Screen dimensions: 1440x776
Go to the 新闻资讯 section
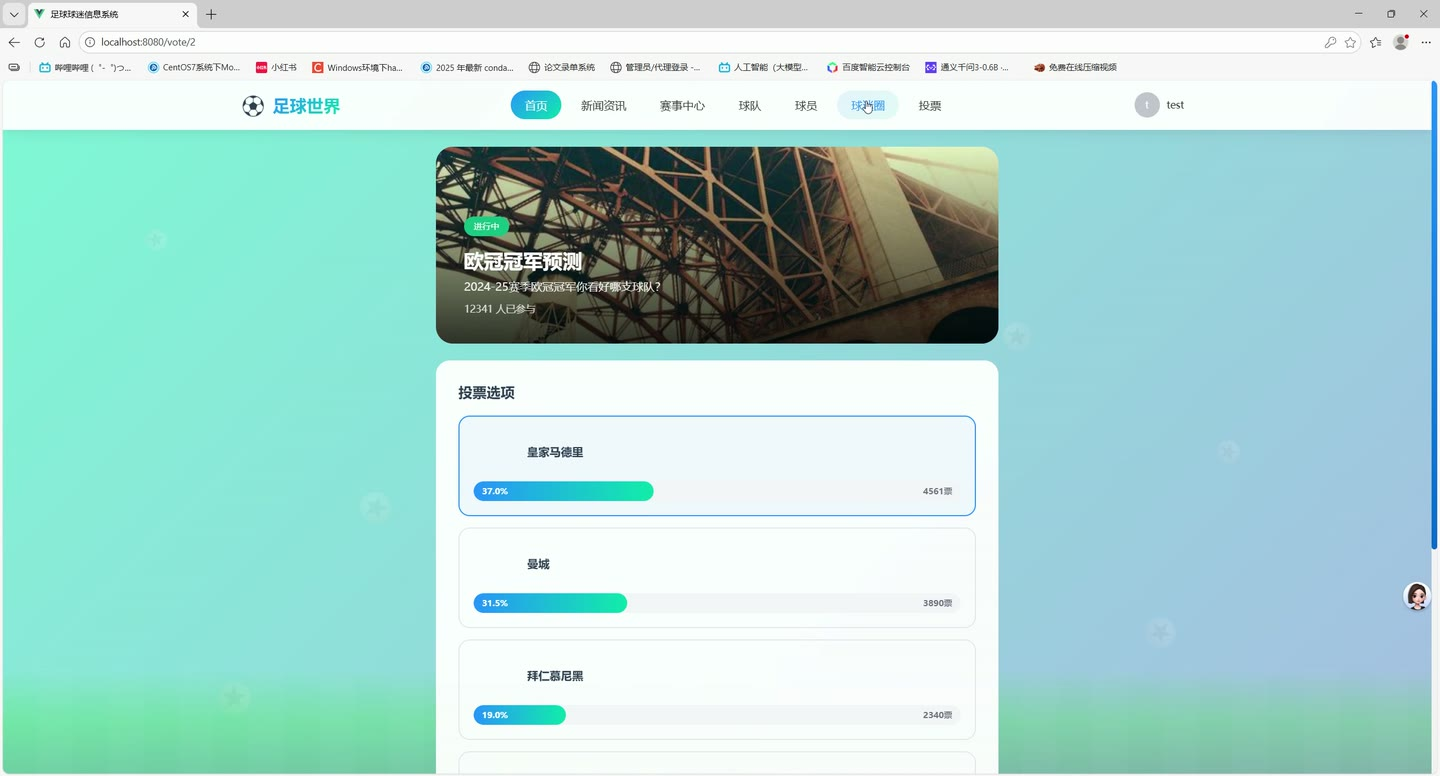604,105
